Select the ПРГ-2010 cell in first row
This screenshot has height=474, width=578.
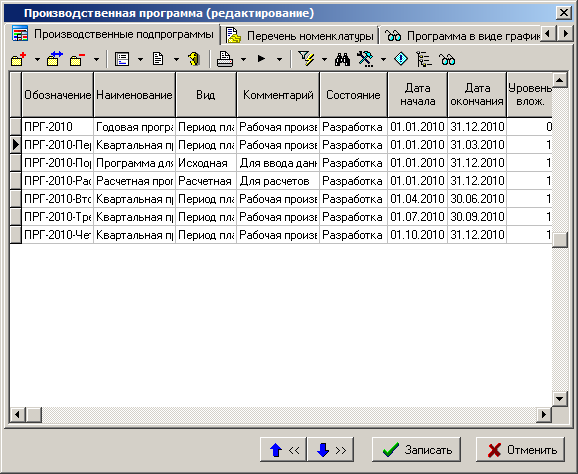[x=58, y=127]
